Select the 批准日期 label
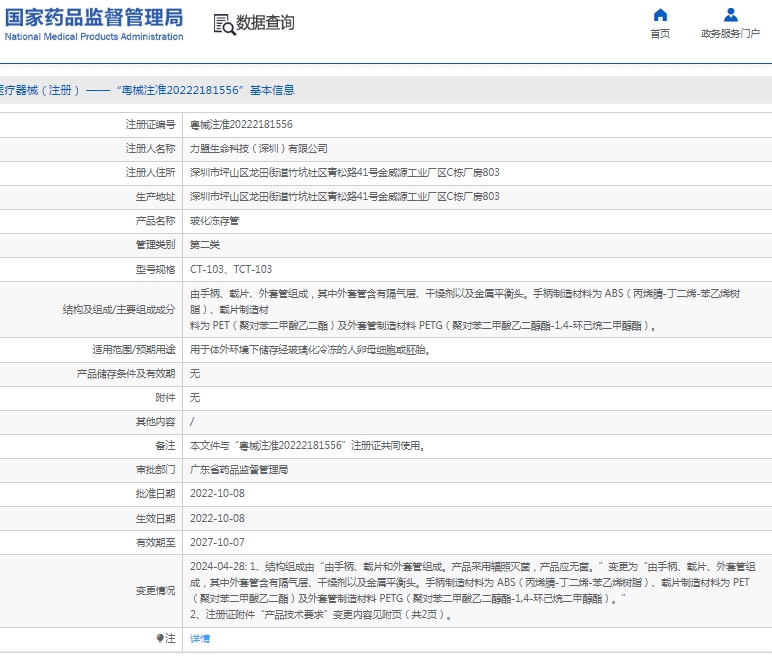 (x=156, y=494)
